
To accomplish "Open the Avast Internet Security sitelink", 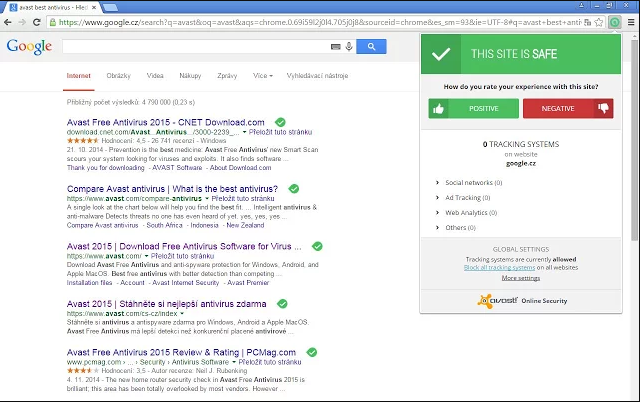I will [x=185, y=283].
